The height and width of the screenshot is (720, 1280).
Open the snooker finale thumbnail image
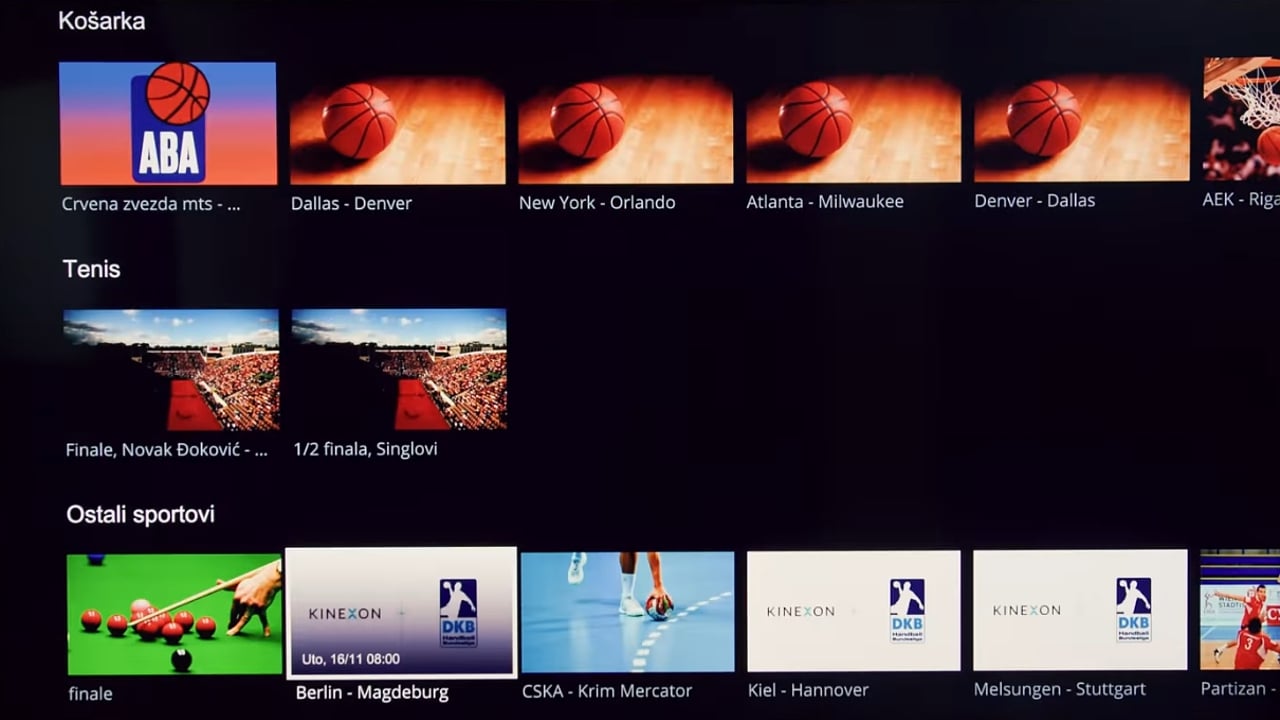(x=174, y=614)
